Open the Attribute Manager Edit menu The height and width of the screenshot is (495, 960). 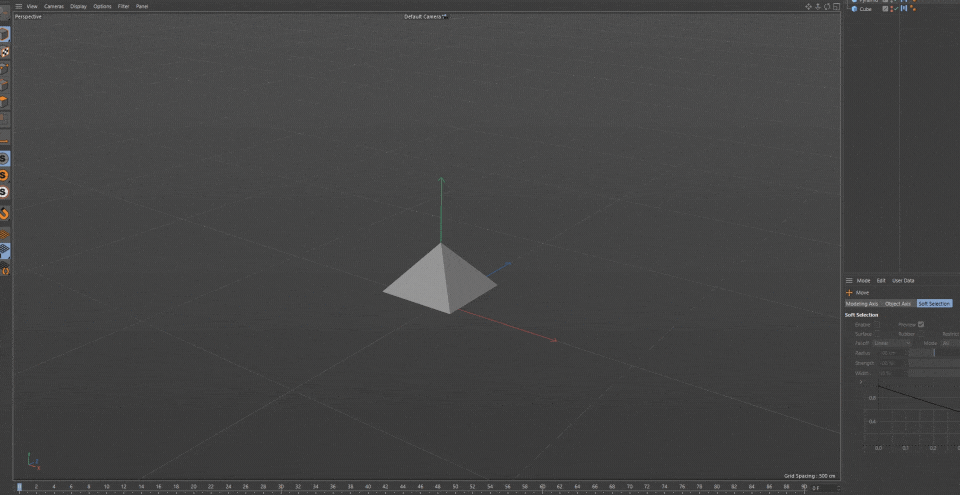pos(881,281)
